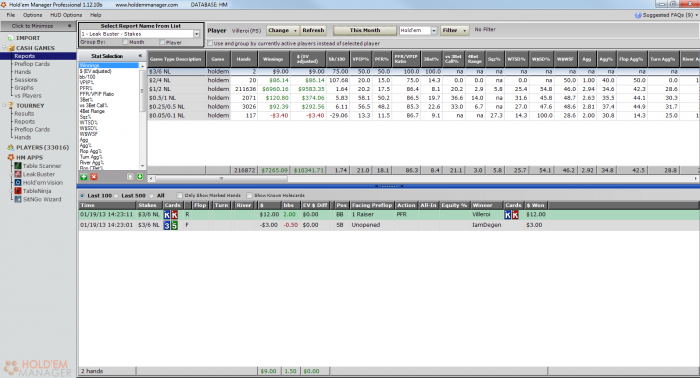Image resolution: width=700 pixels, height=378 pixels.
Task: Toggle Group By Player checkbox
Action: click(x=162, y=42)
